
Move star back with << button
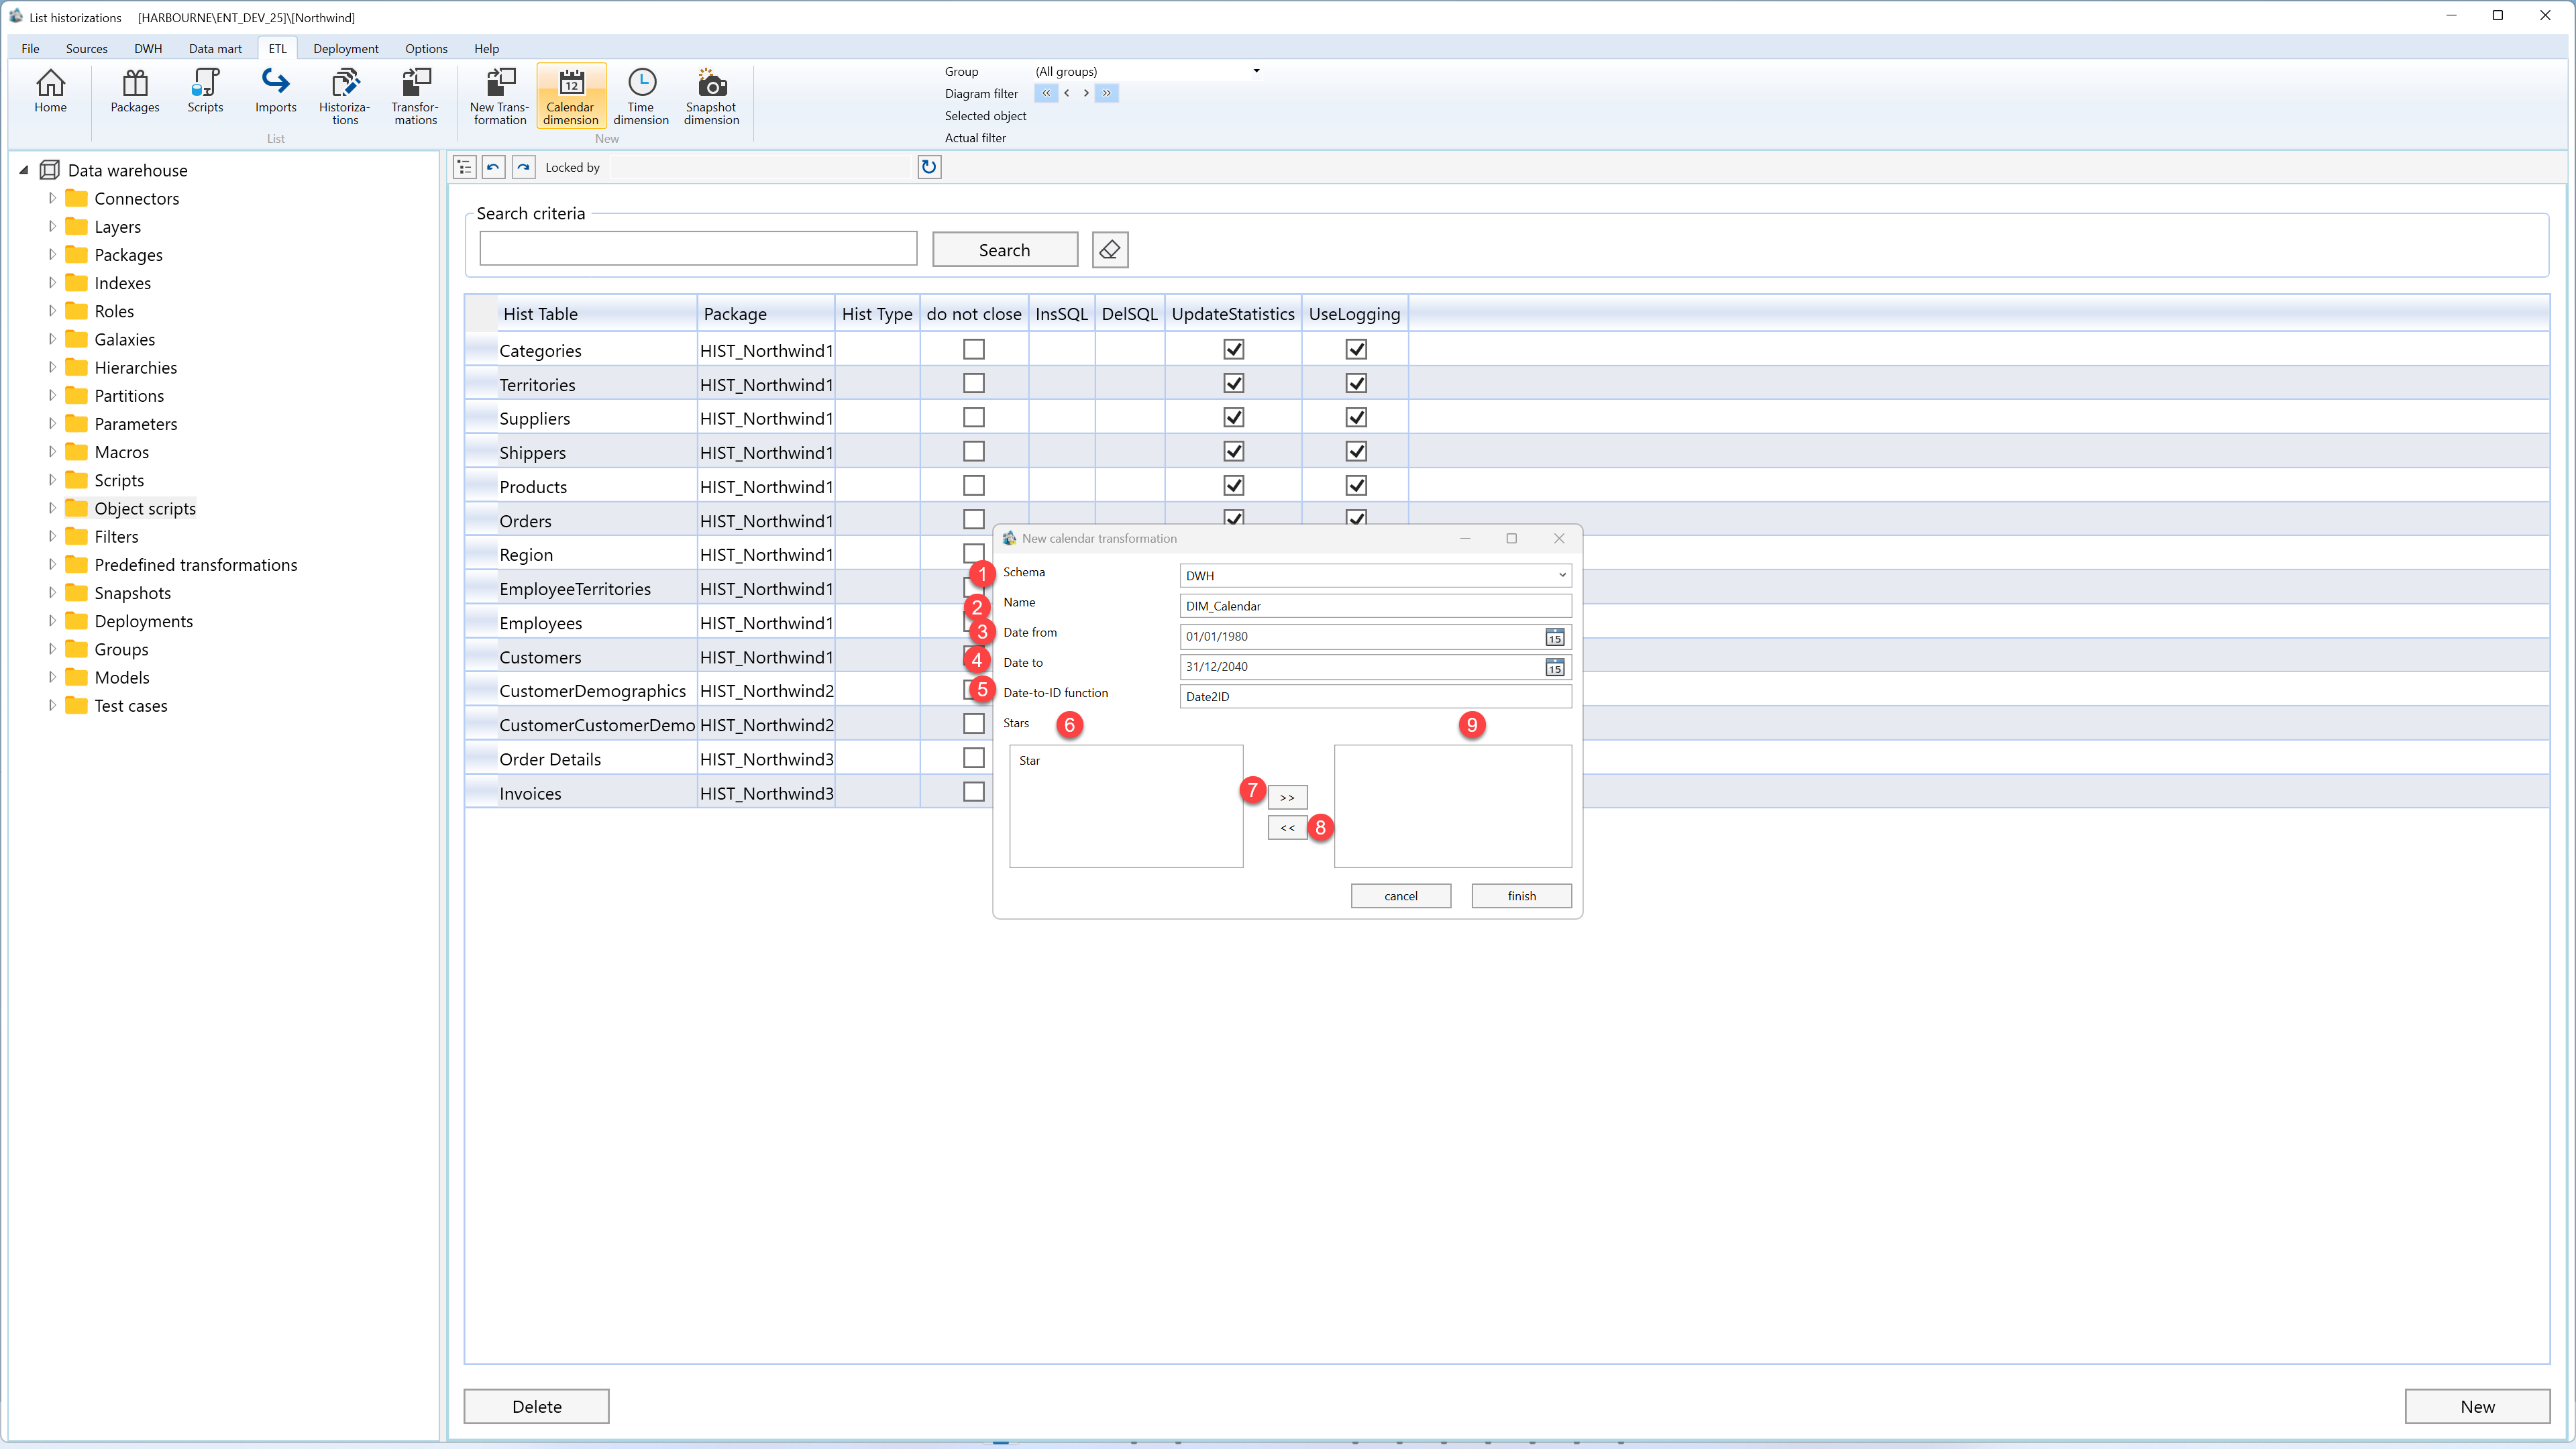(x=1287, y=827)
